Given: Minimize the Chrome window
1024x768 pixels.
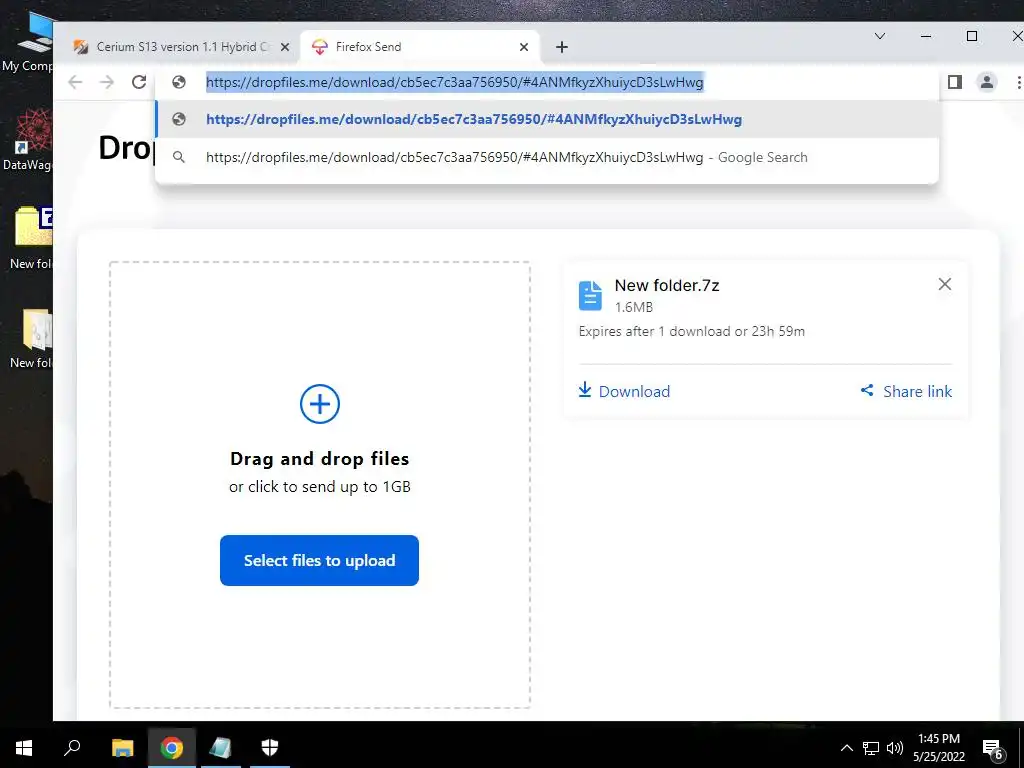Looking at the screenshot, I should (926, 36).
